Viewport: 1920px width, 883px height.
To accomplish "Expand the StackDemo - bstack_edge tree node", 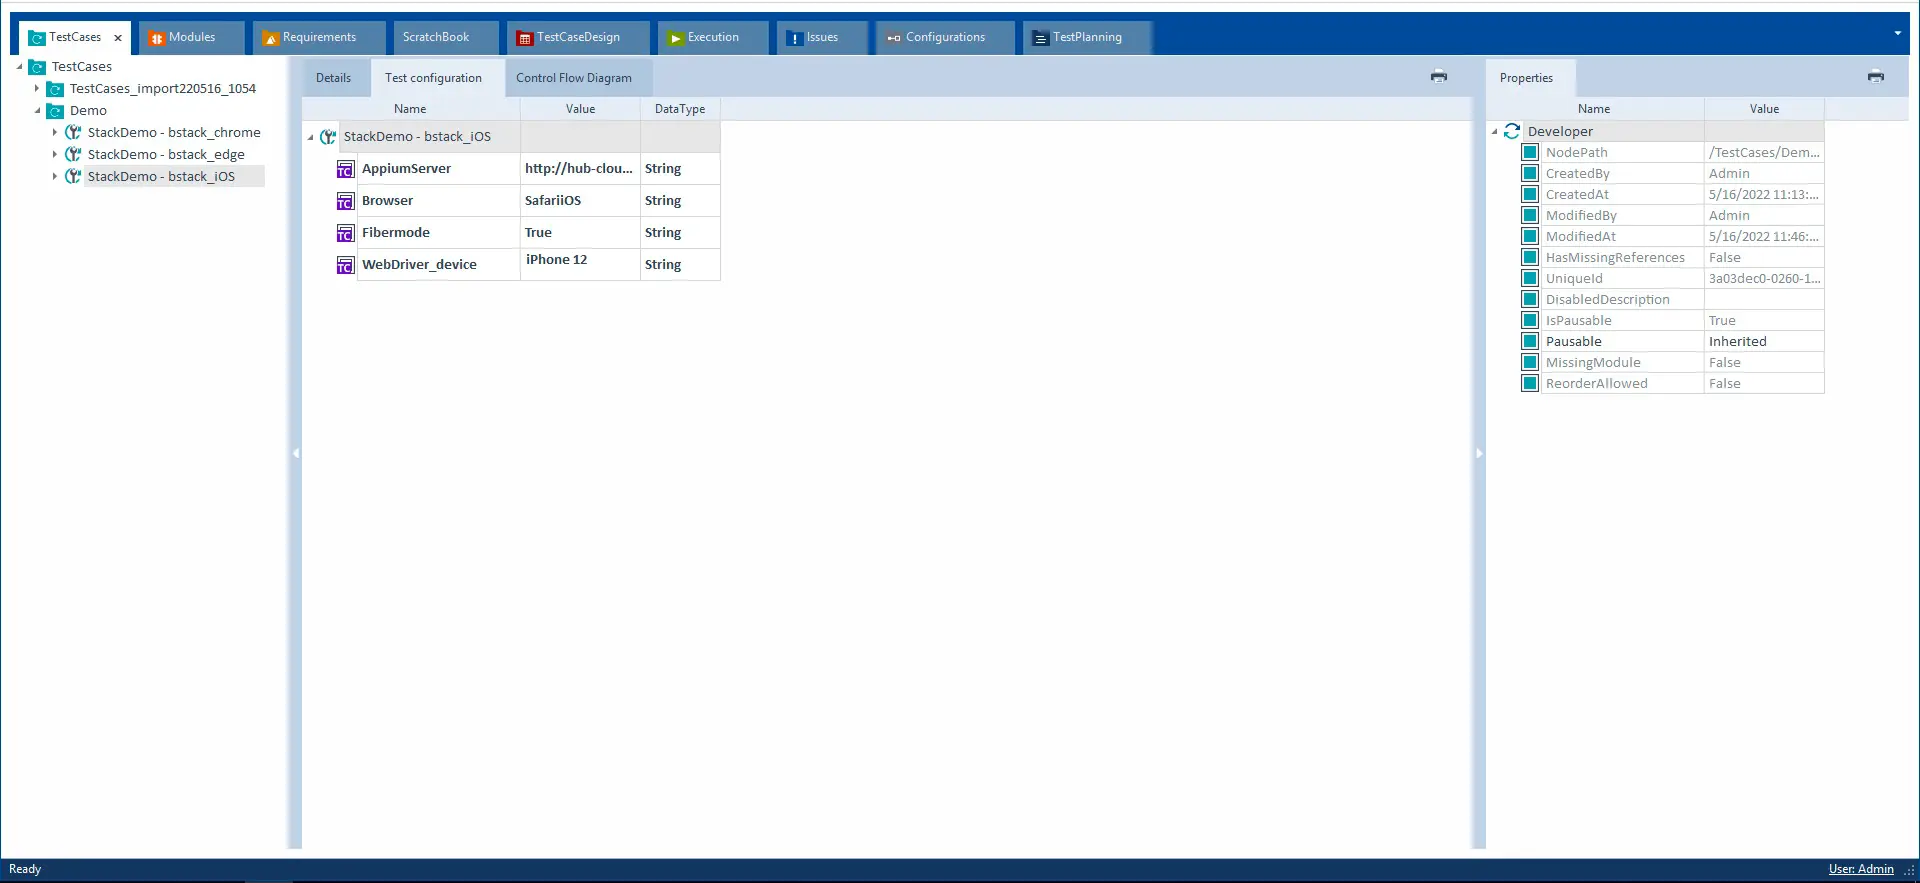I will [55, 154].
